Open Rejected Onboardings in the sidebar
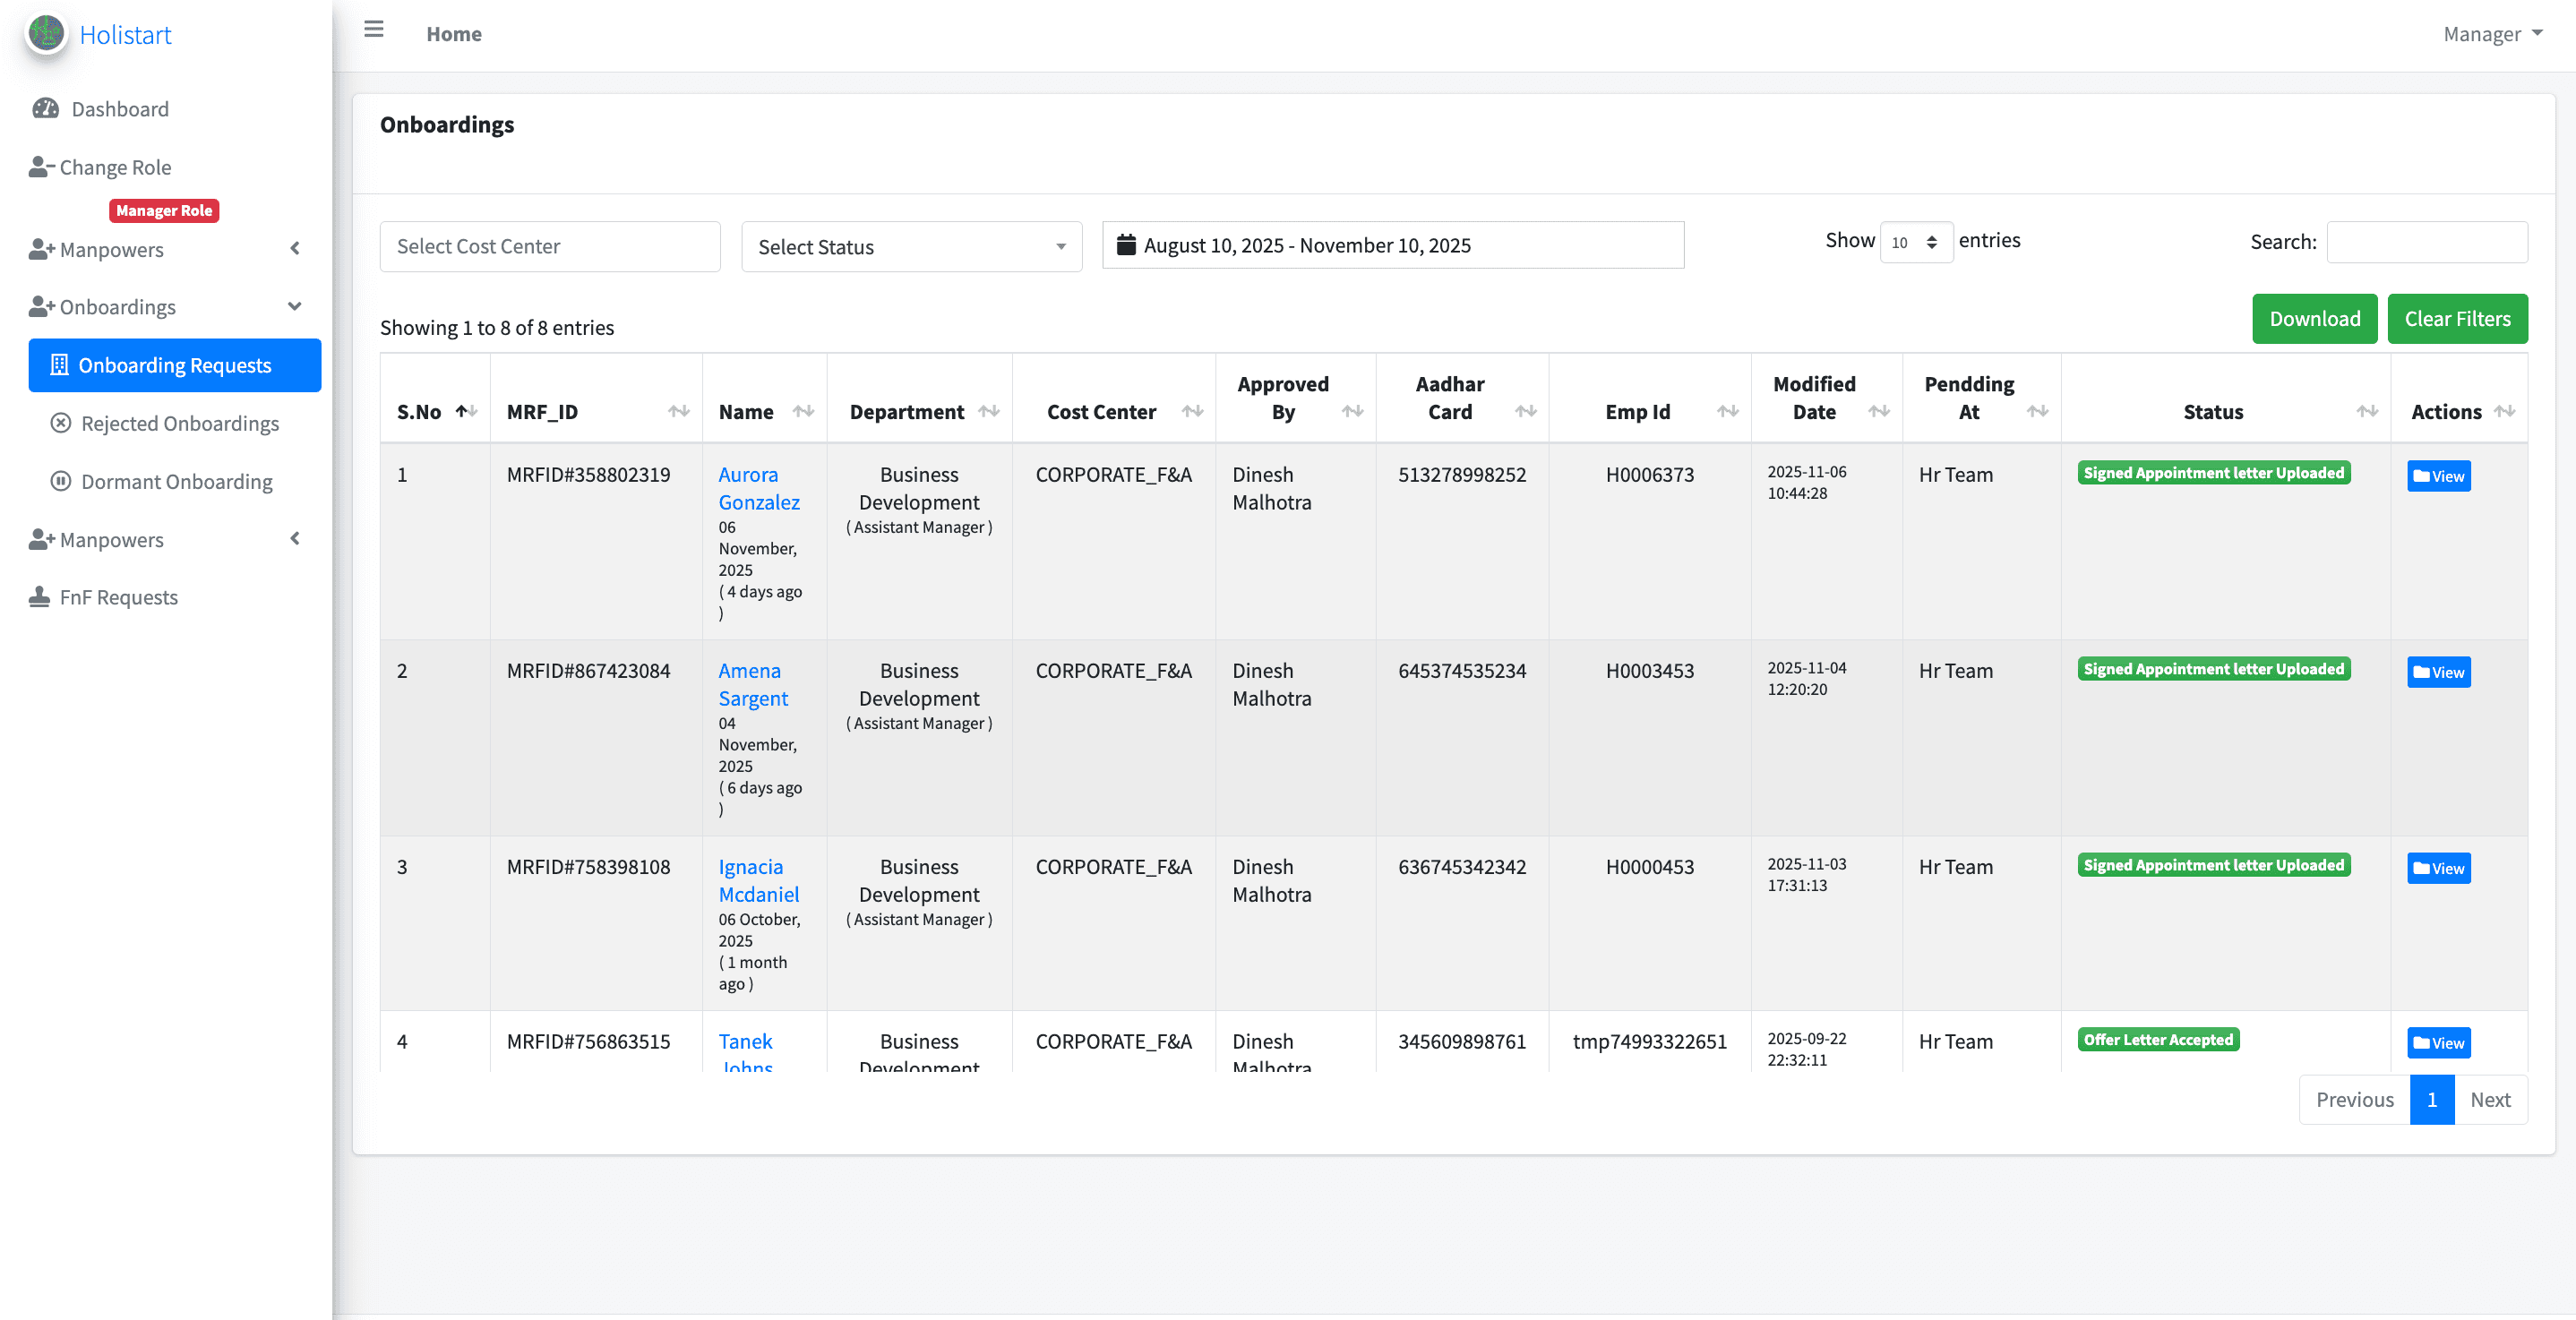 click(x=180, y=422)
